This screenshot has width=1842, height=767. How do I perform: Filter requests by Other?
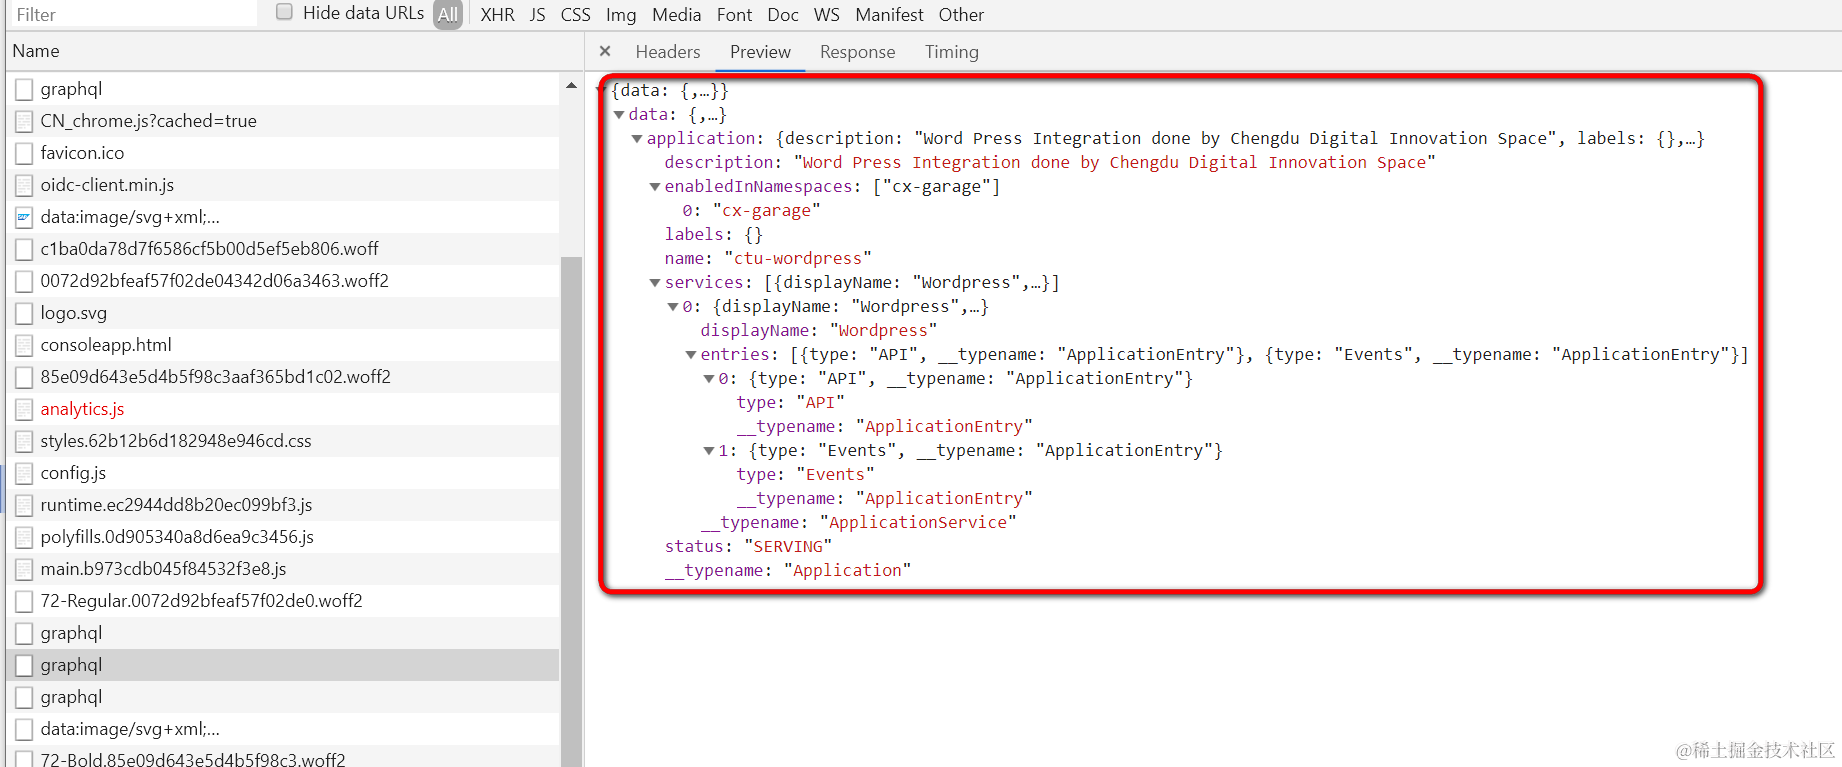tap(961, 14)
